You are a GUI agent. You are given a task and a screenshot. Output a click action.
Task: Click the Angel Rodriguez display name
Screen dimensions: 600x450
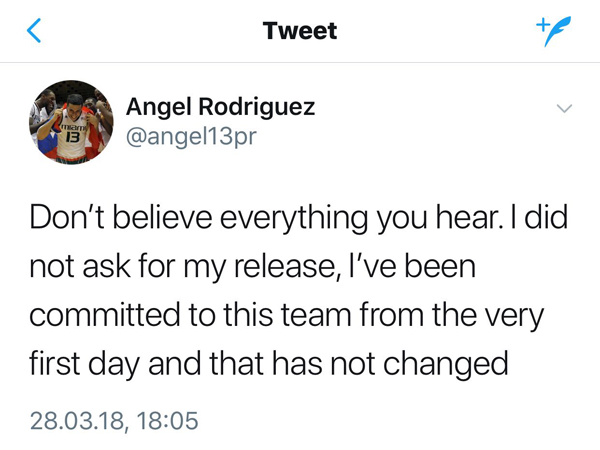(x=219, y=107)
